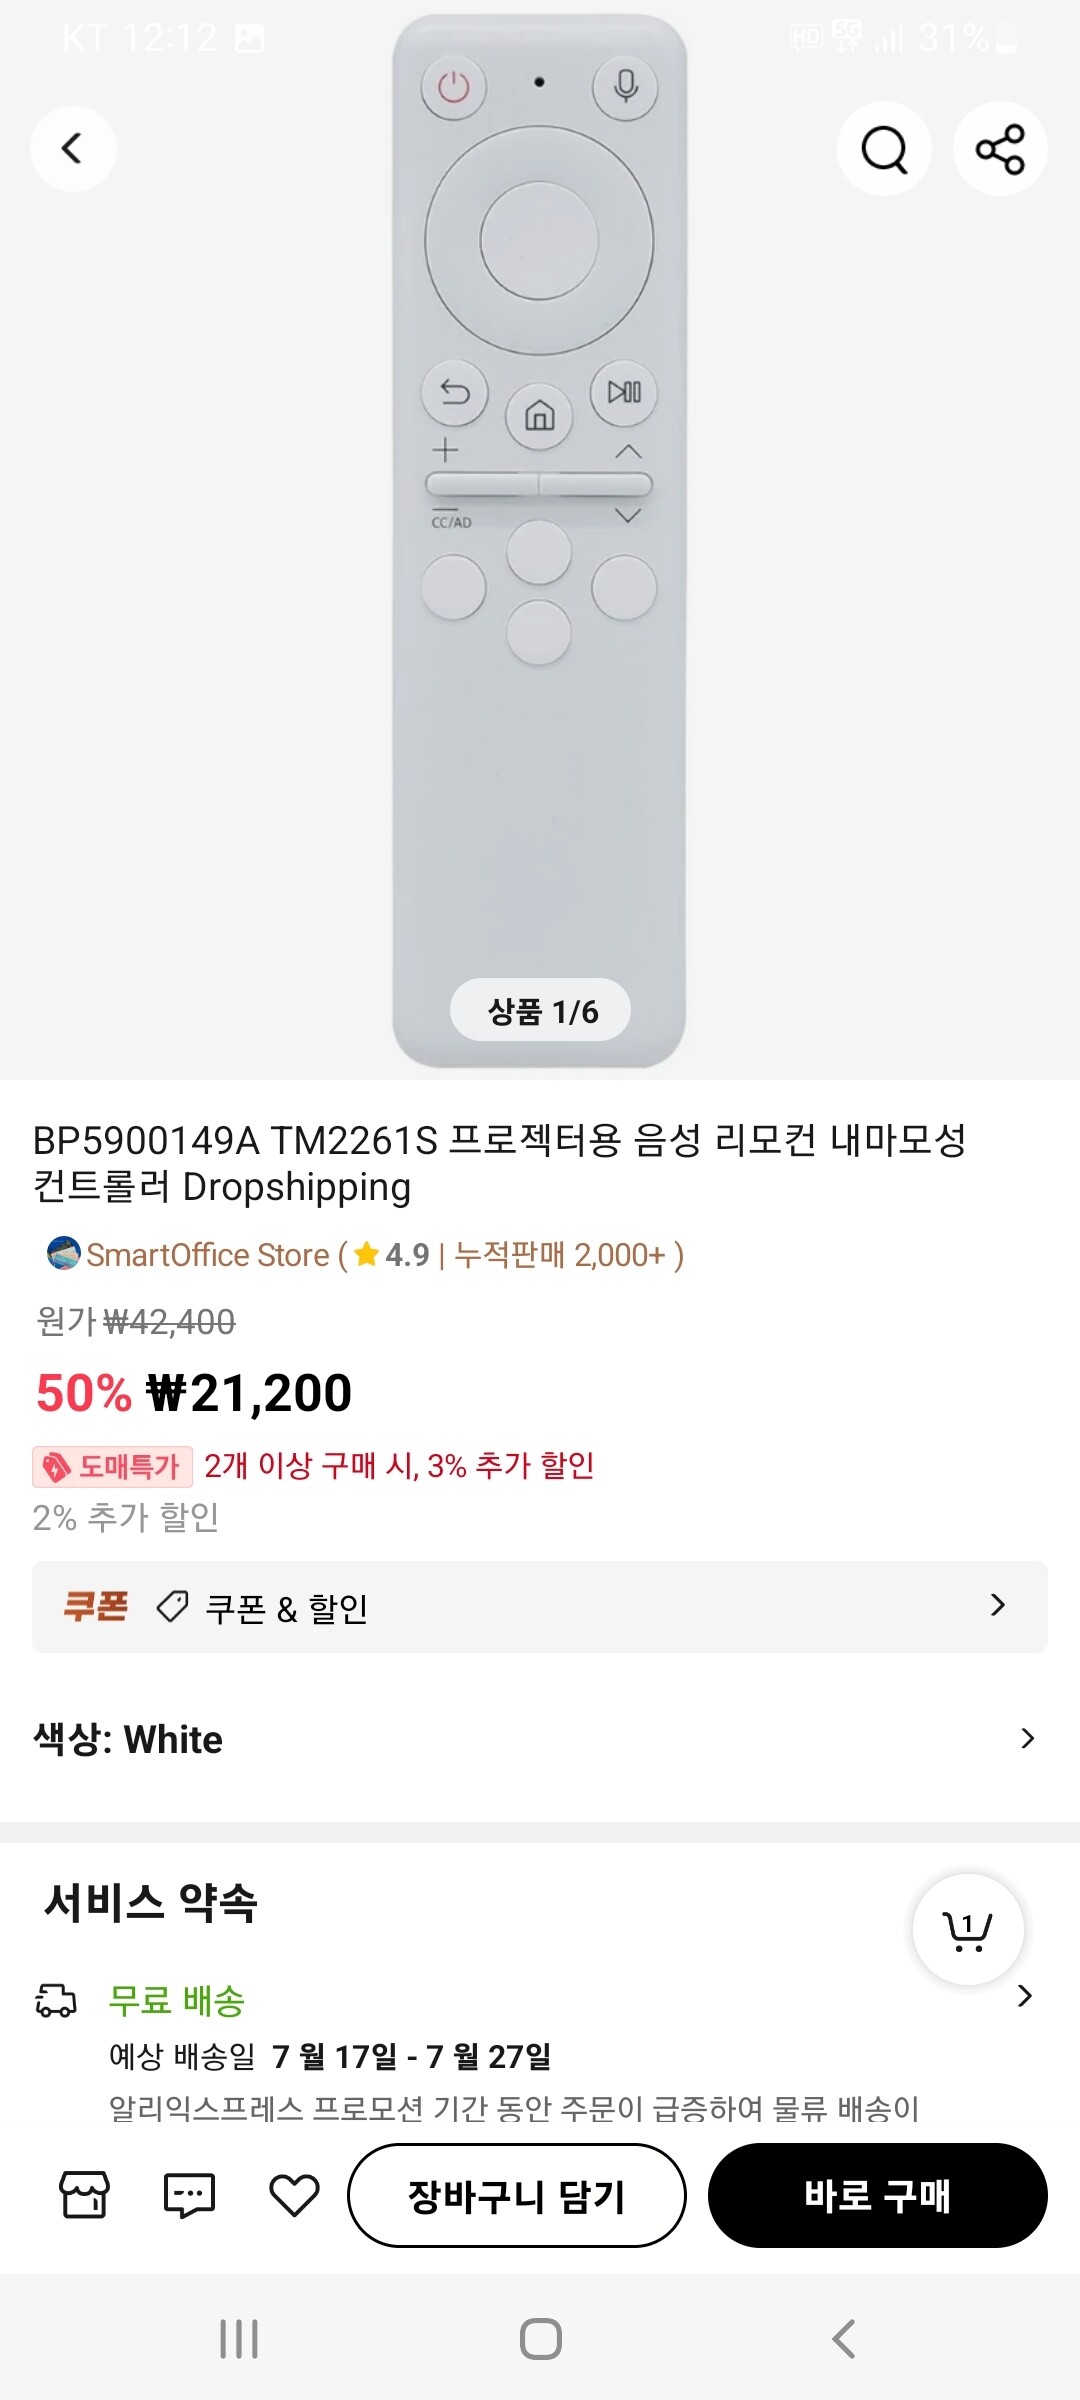Viewport: 1080px width, 2400px height.
Task: Tap the 상품 1/6 image counter
Action: [541, 1011]
